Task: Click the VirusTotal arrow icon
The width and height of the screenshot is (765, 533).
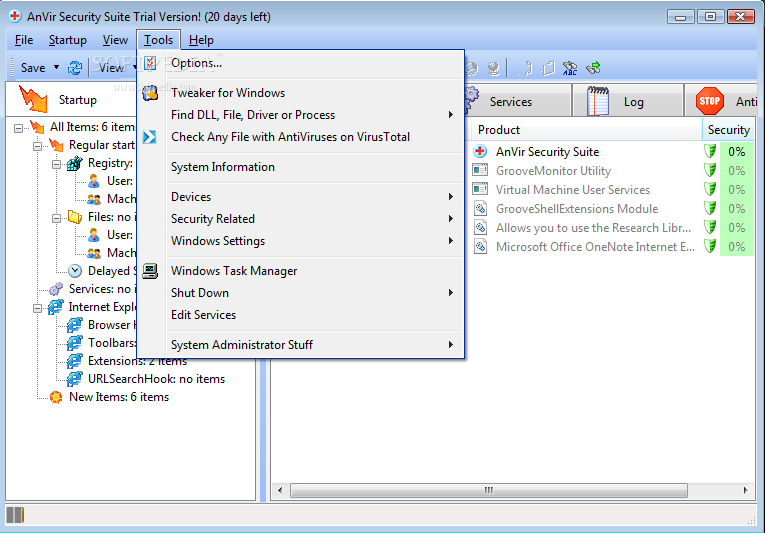Action: (x=150, y=137)
